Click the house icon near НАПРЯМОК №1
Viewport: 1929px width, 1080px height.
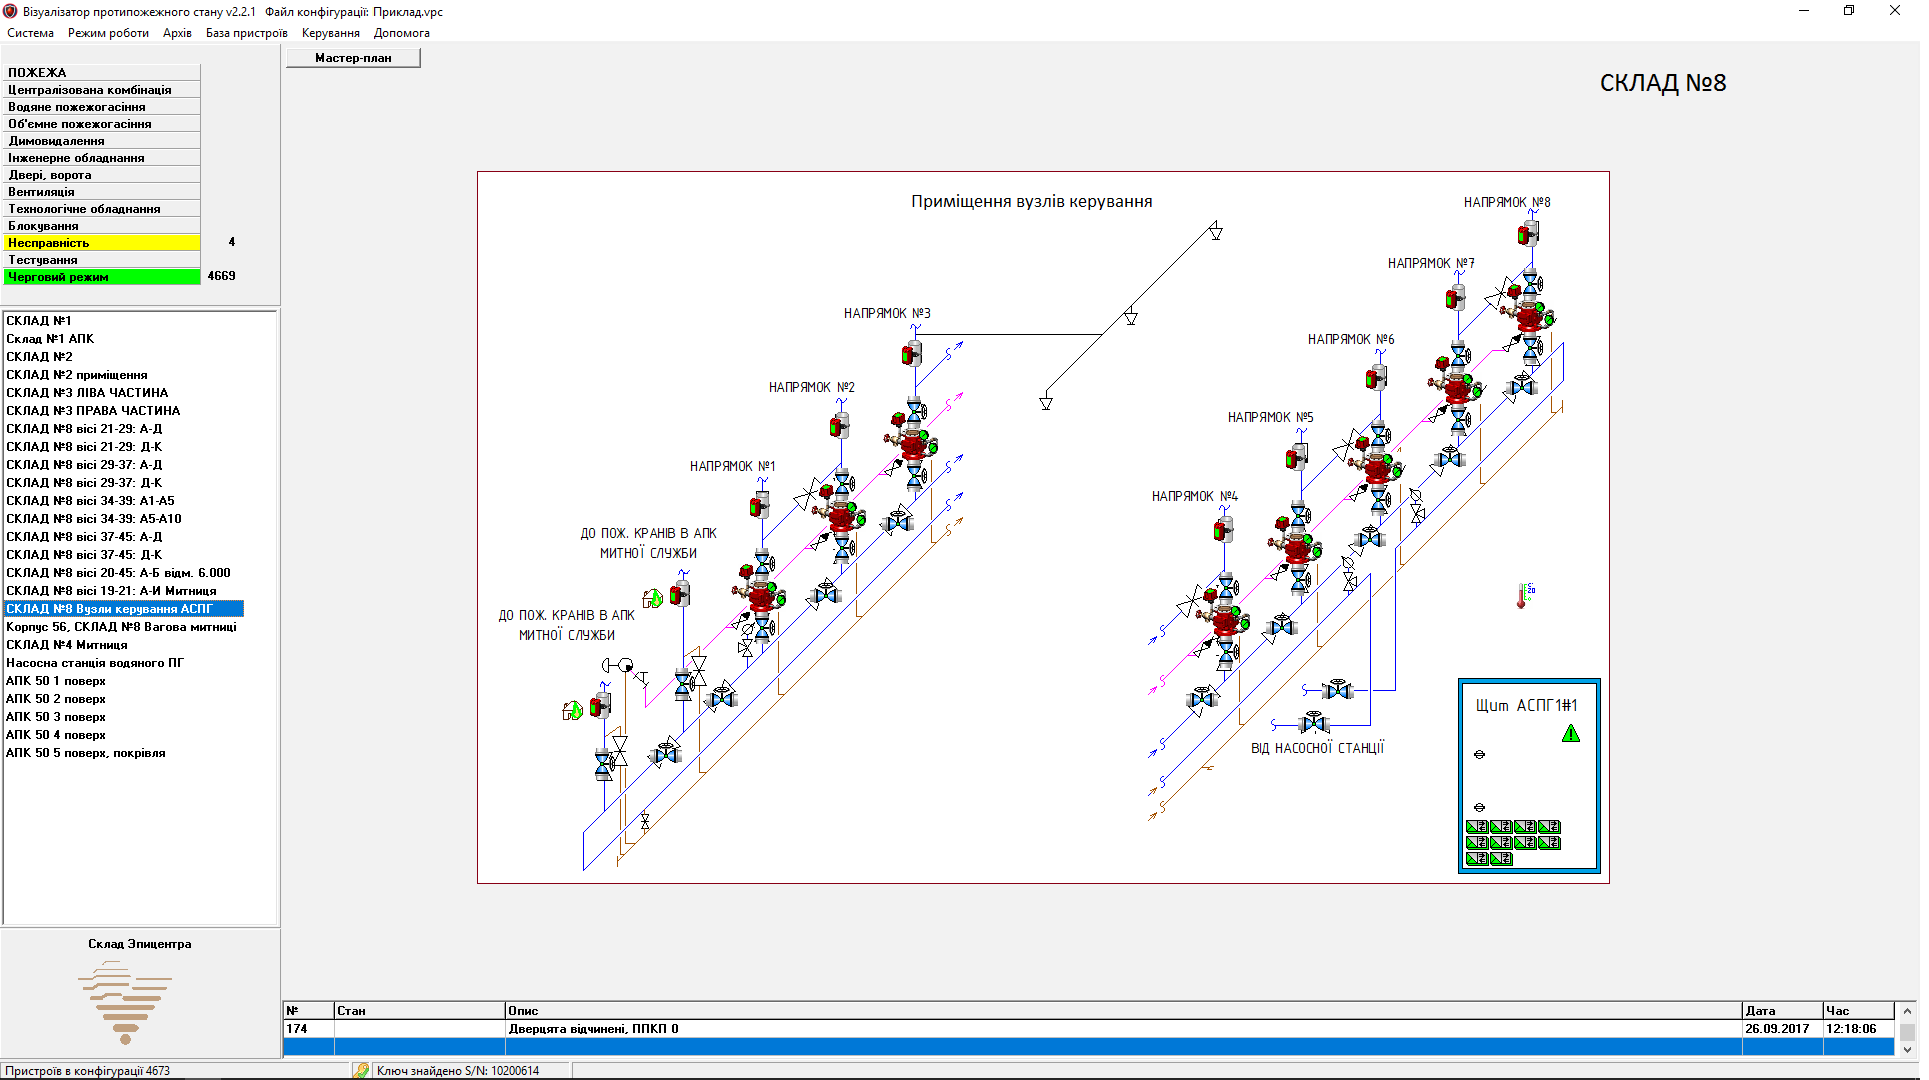click(653, 598)
